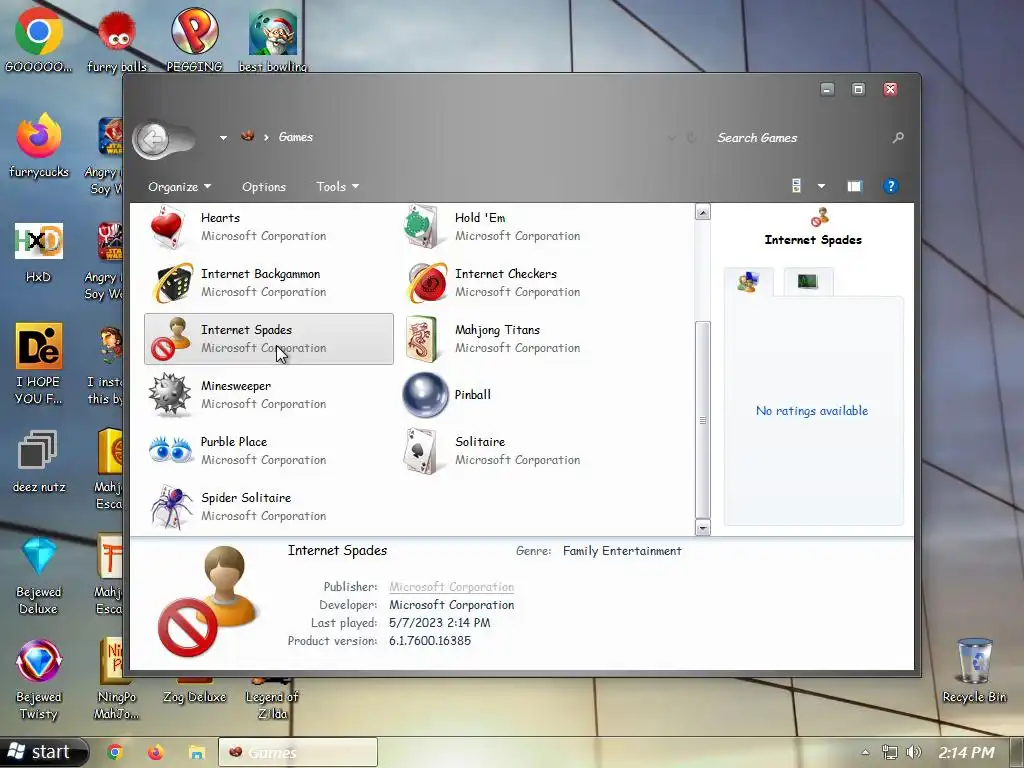
Task: Open Google Chrome desktop shortcut
Action: (x=39, y=31)
